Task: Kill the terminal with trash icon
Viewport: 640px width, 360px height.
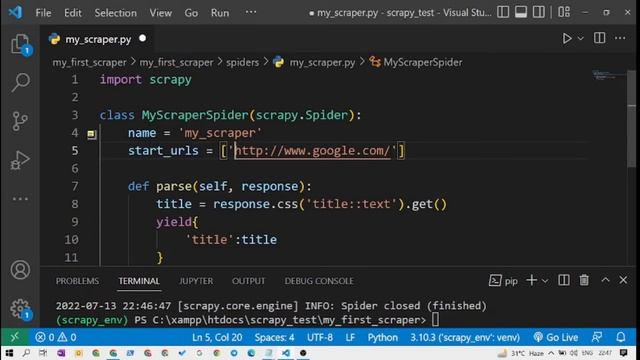Action: [584, 280]
